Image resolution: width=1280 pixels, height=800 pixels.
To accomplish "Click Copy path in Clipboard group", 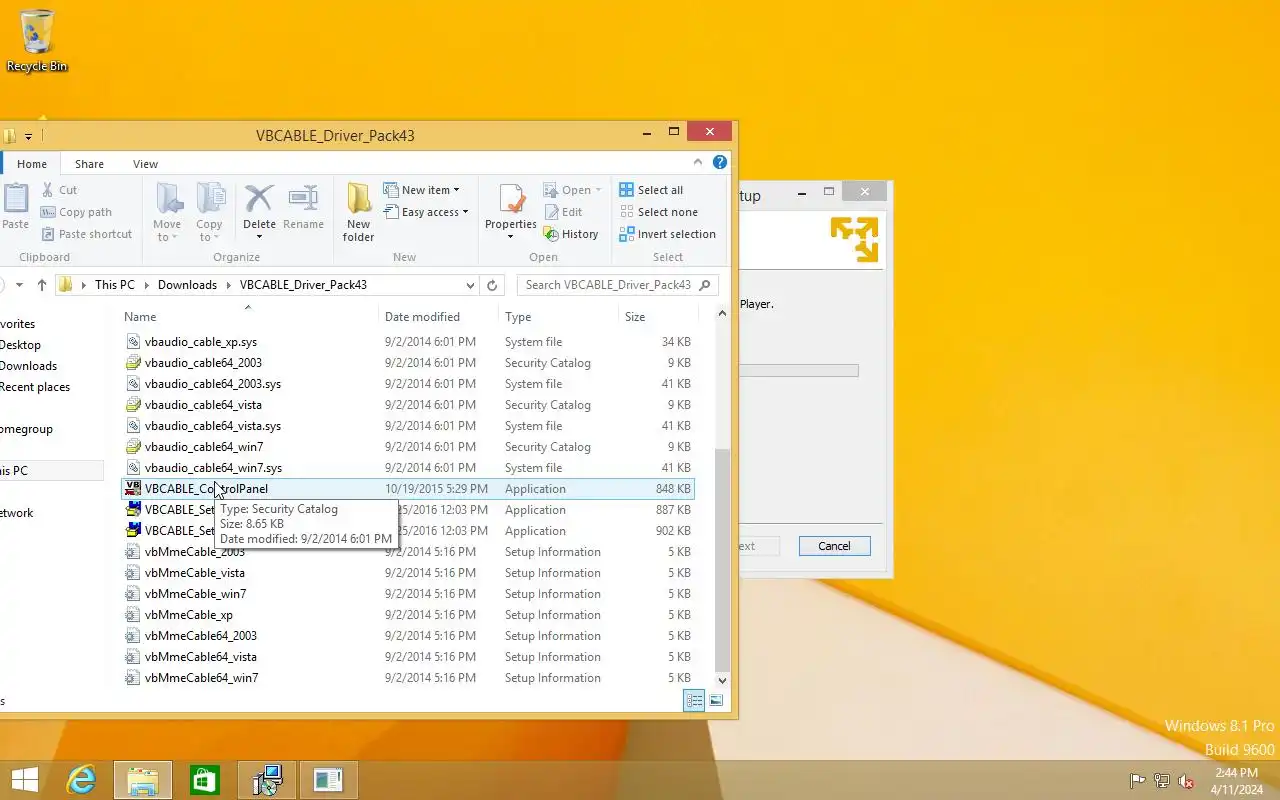I will tap(76, 212).
